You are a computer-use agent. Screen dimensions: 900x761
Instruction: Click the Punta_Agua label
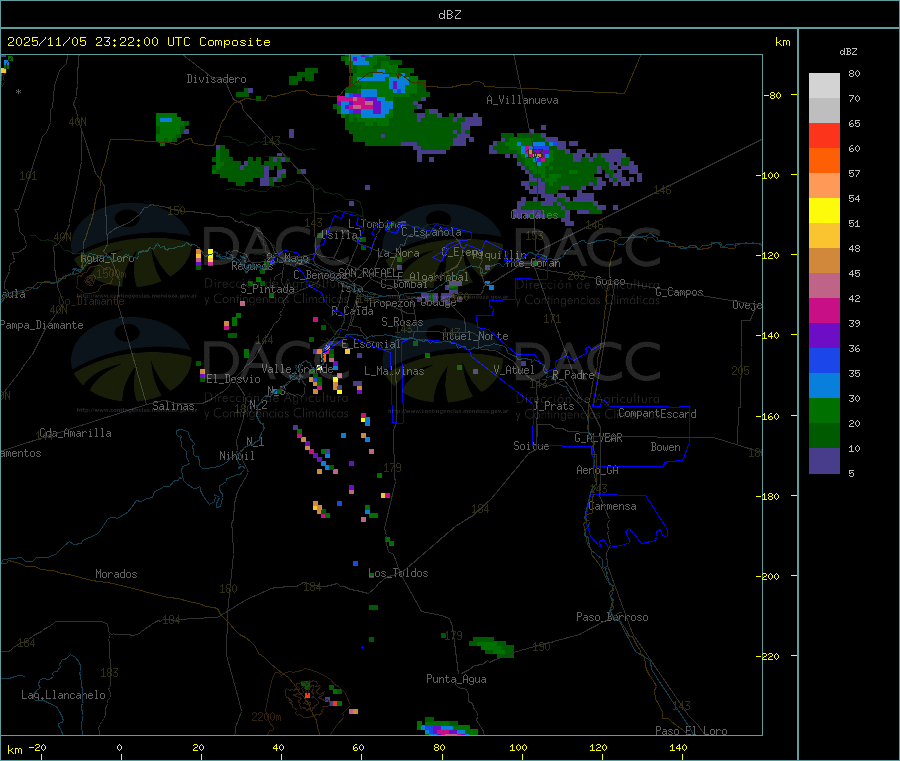(x=456, y=679)
